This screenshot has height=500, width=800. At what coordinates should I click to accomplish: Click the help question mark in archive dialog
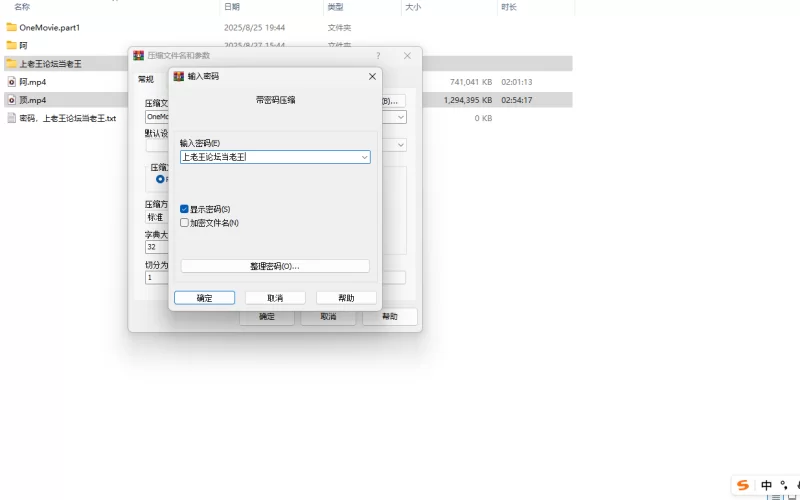coord(378,56)
